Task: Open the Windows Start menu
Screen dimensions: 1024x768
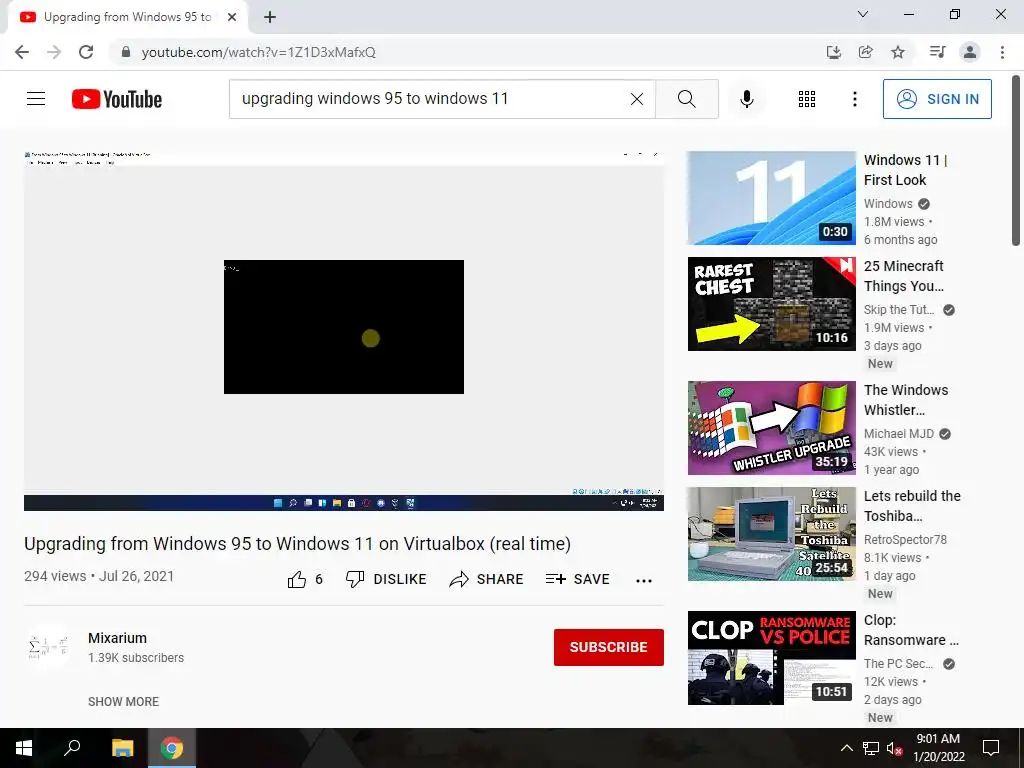Action: pos(24,748)
